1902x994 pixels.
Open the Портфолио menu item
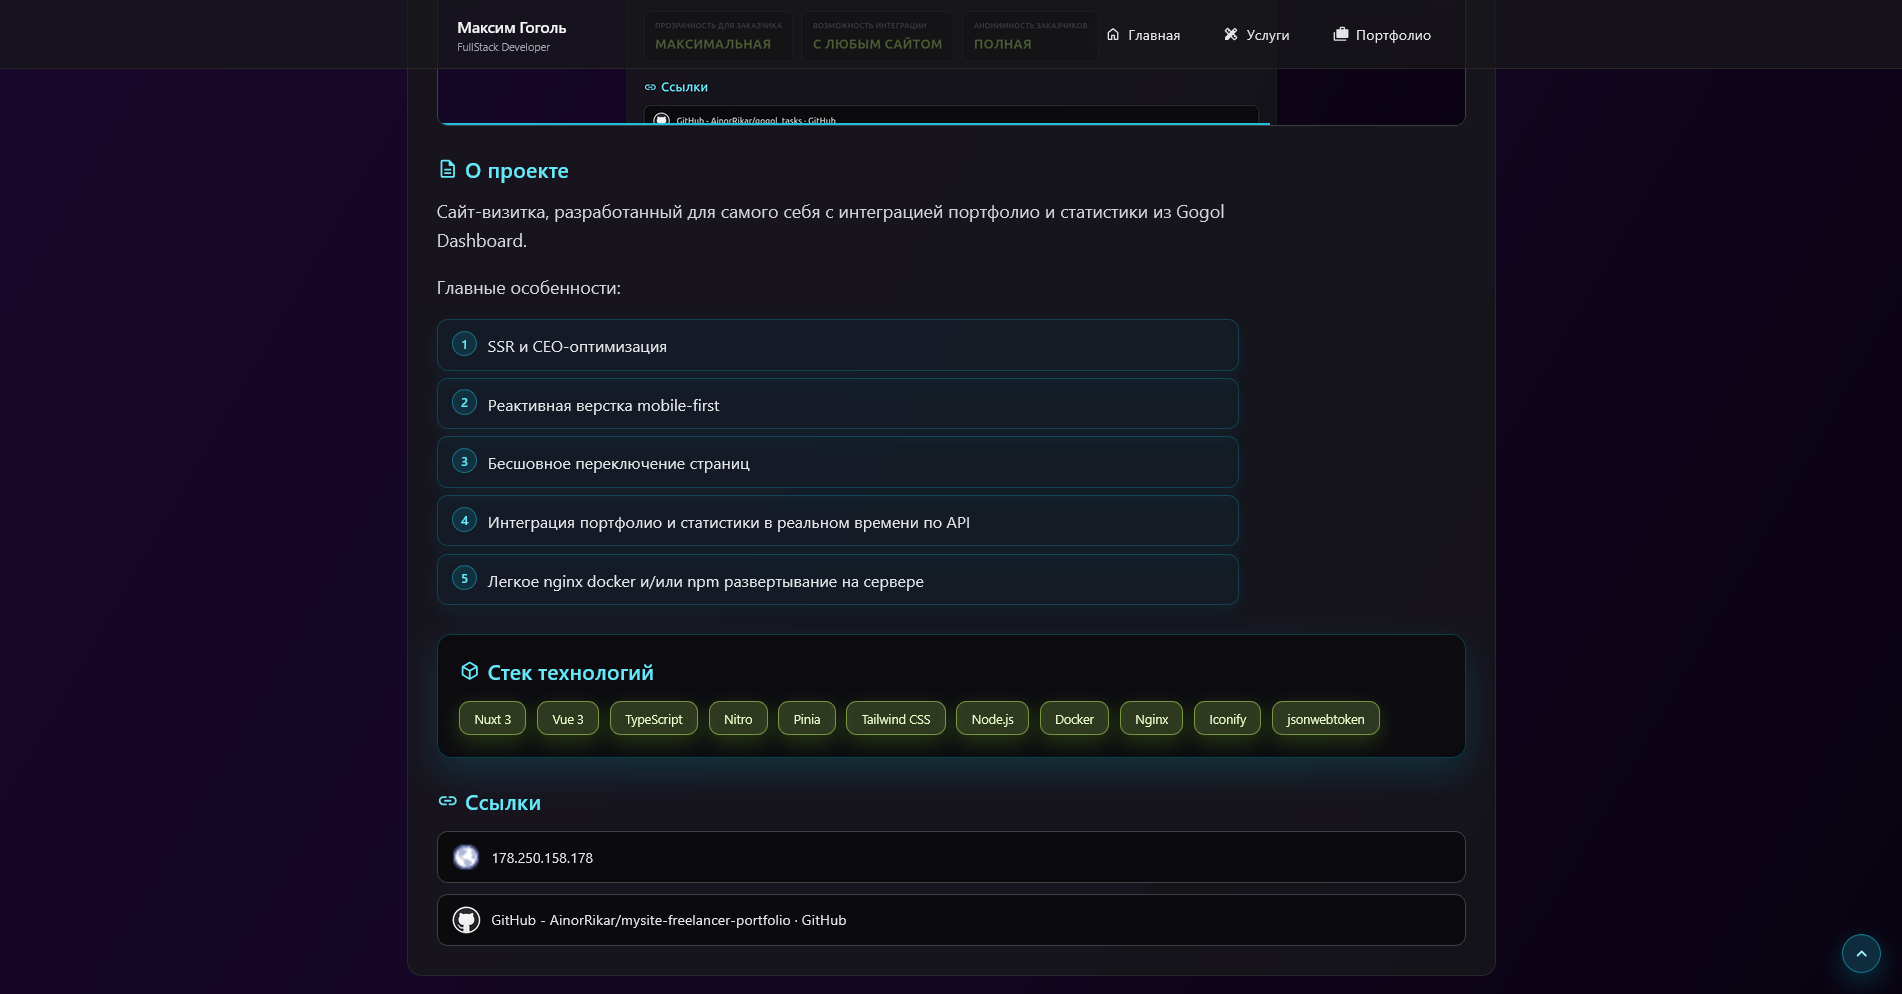(x=1382, y=35)
